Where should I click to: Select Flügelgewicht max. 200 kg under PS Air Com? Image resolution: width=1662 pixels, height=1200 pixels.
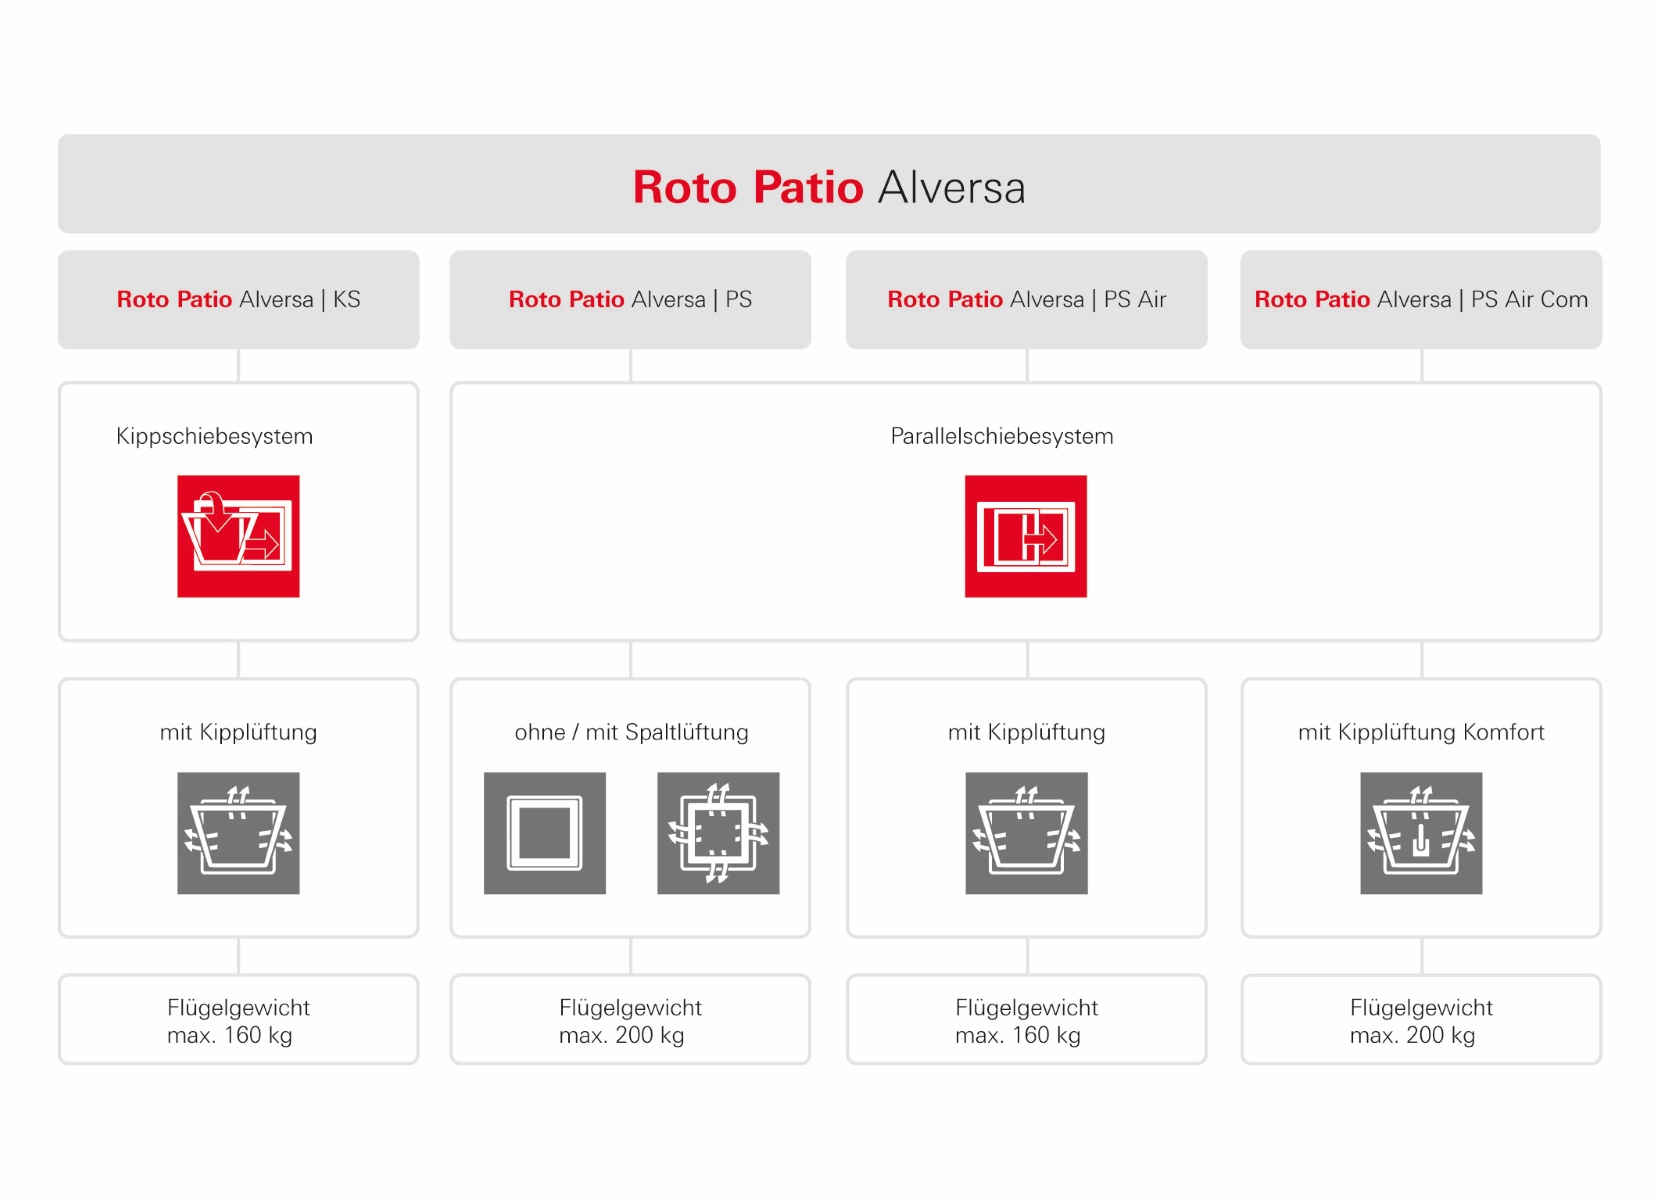point(1421,1020)
